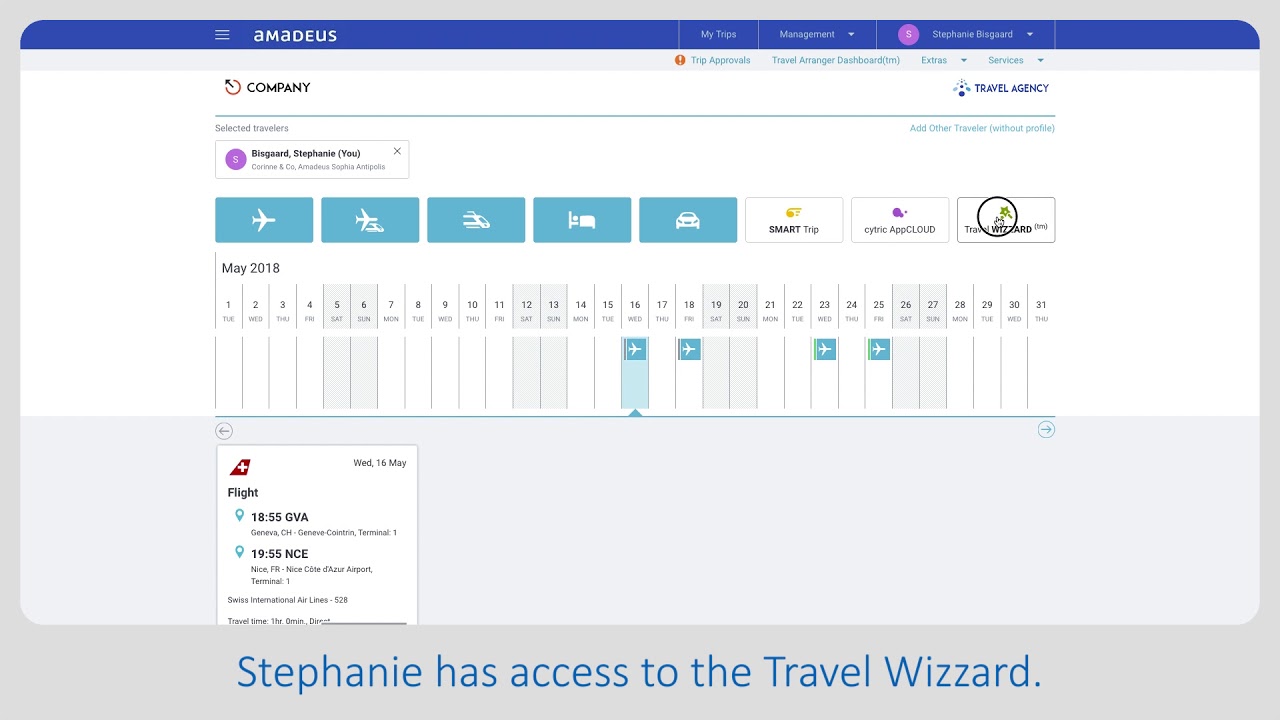This screenshot has width=1280, height=720.
Task: Open cytric AppCLOUD
Action: click(900, 220)
